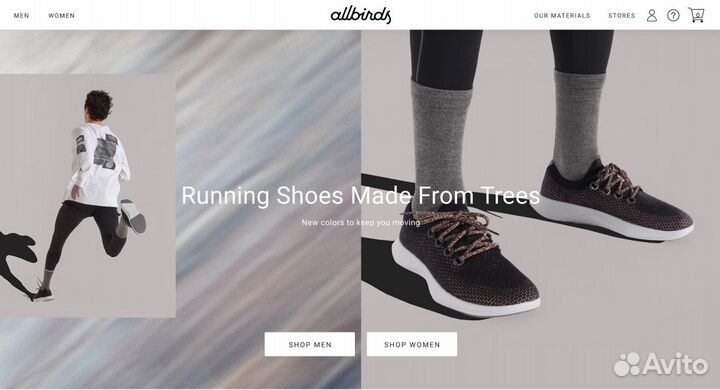This screenshot has height=390, width=720.
Task: Go to OUR MATERIALS page
Action: (x=562, y=16)
